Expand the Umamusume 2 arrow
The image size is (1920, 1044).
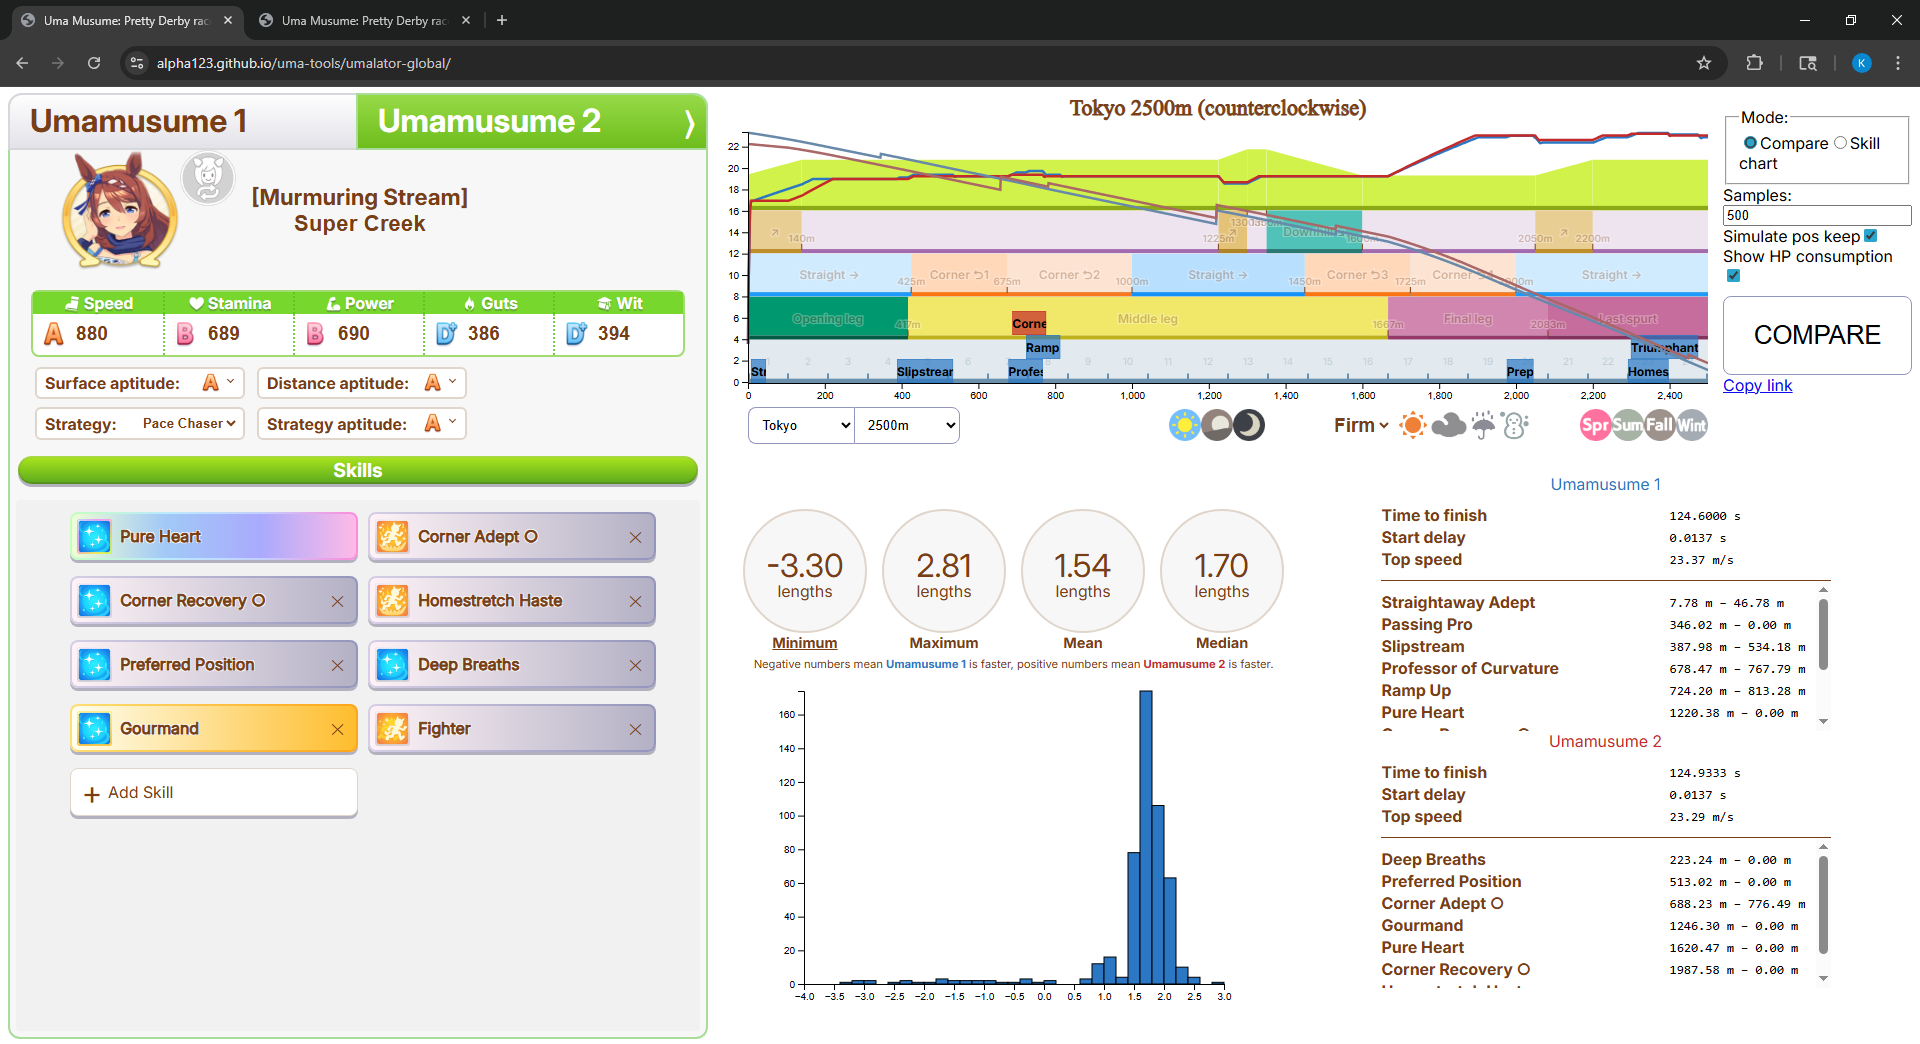[689, 123]
